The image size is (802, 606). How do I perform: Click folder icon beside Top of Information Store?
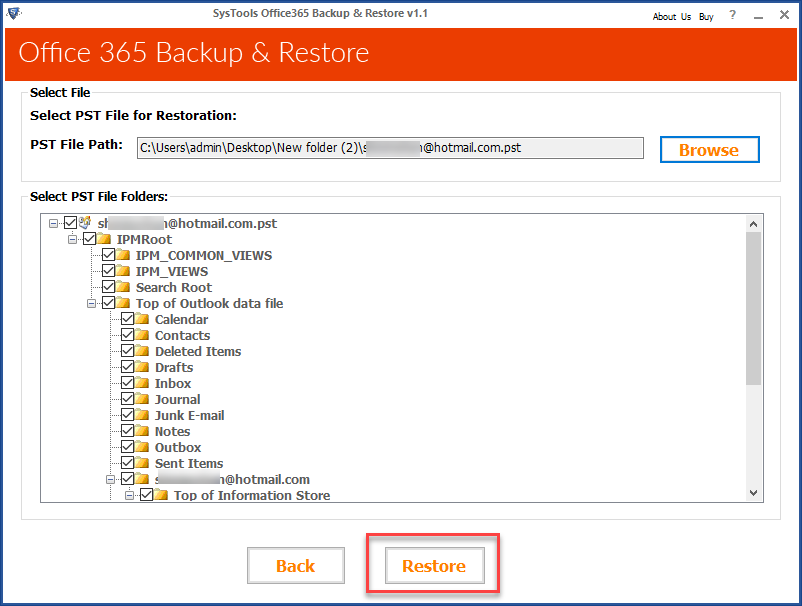click(161, 495)
